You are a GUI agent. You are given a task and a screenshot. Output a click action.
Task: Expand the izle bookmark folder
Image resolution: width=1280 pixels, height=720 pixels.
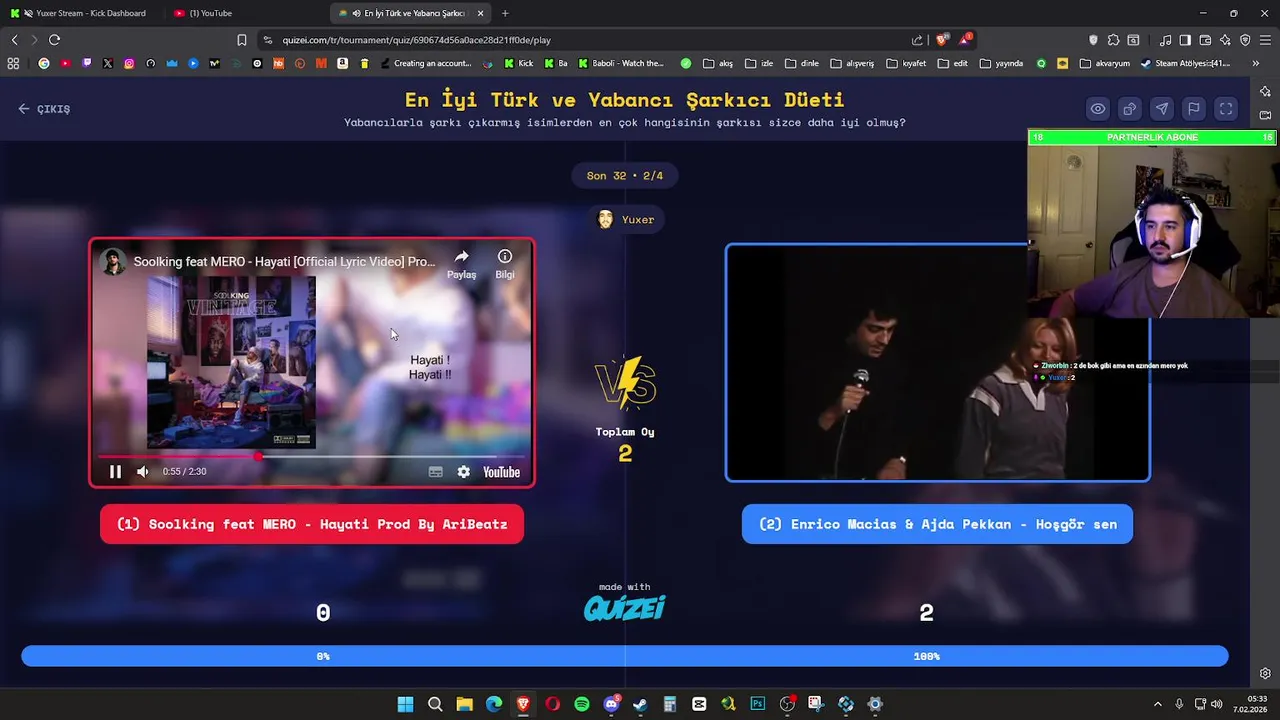759,63
